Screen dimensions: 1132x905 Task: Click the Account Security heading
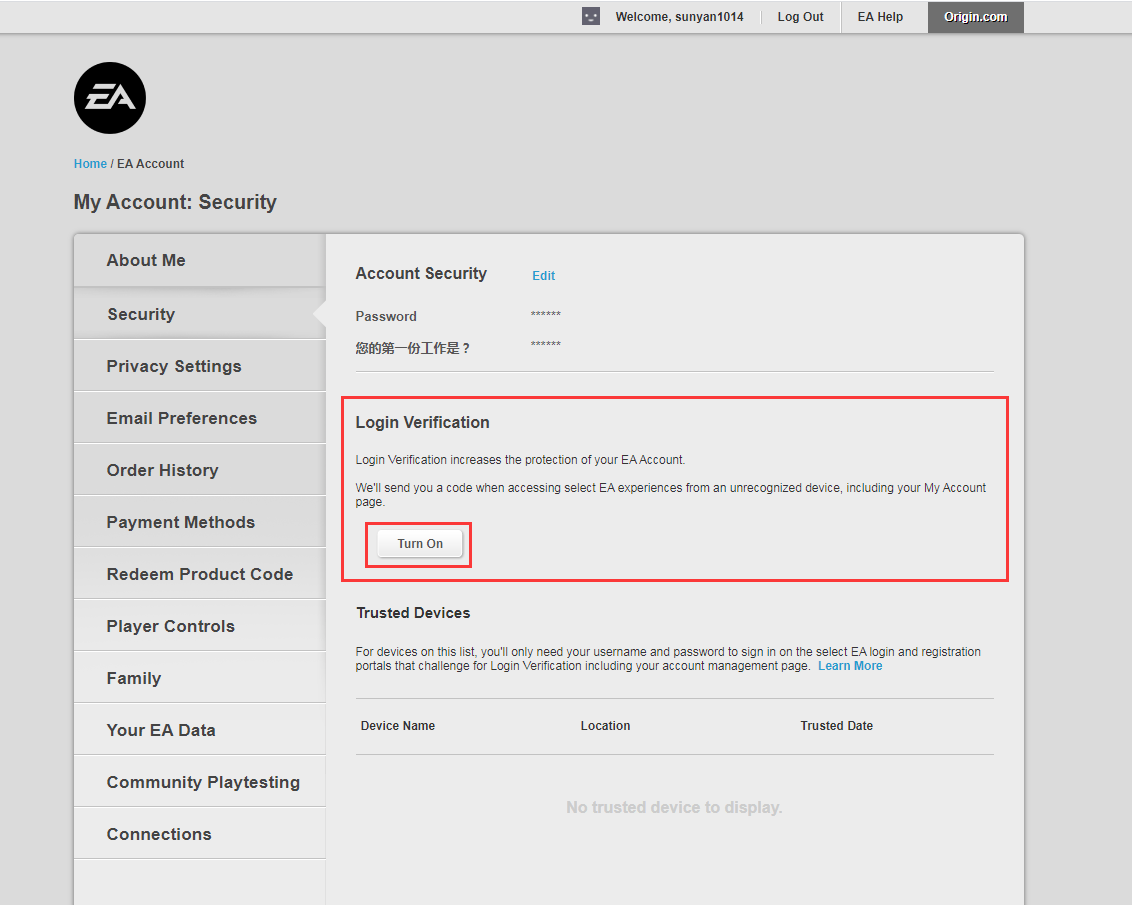[421, 274]
